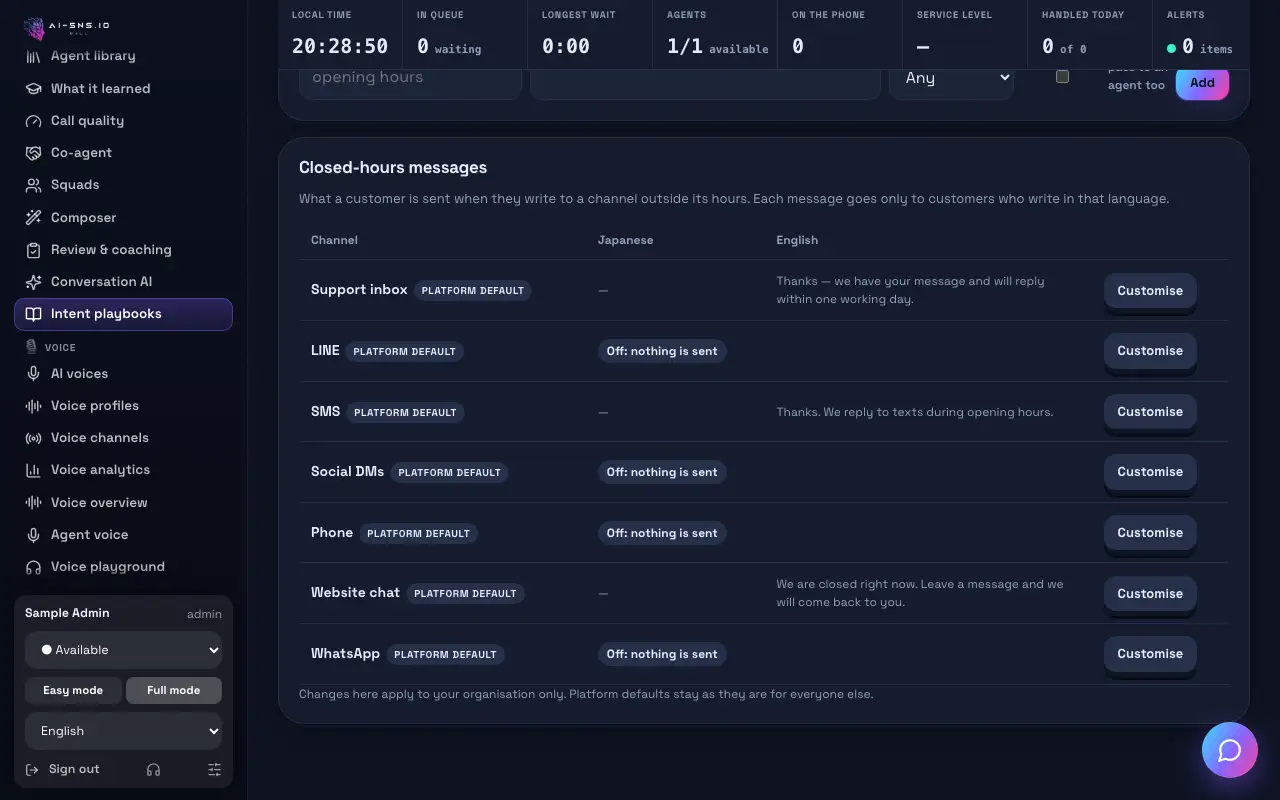Customise the WhatsApp closed-hours message
This screenshot has width=1280, height=800.
[x=1150, y=654]
